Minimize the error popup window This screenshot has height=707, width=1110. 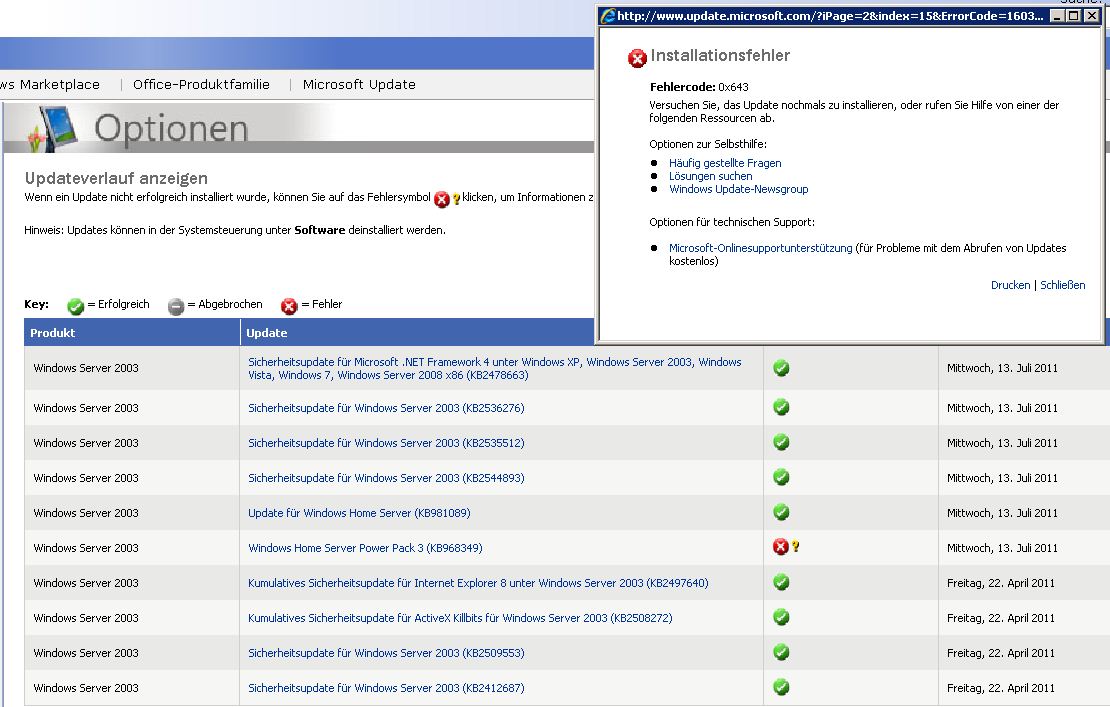[x=1057, y=16]
